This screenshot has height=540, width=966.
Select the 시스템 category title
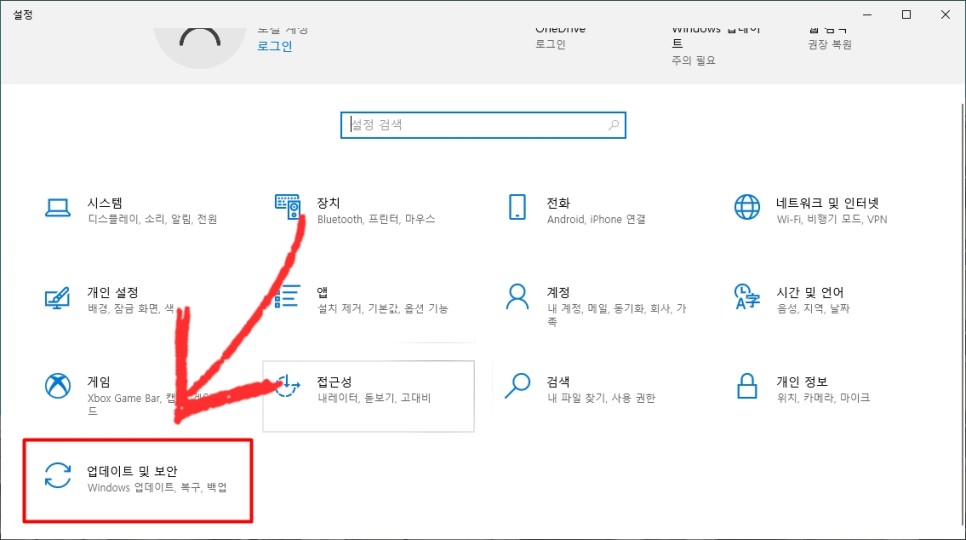[x=105, y=203]
